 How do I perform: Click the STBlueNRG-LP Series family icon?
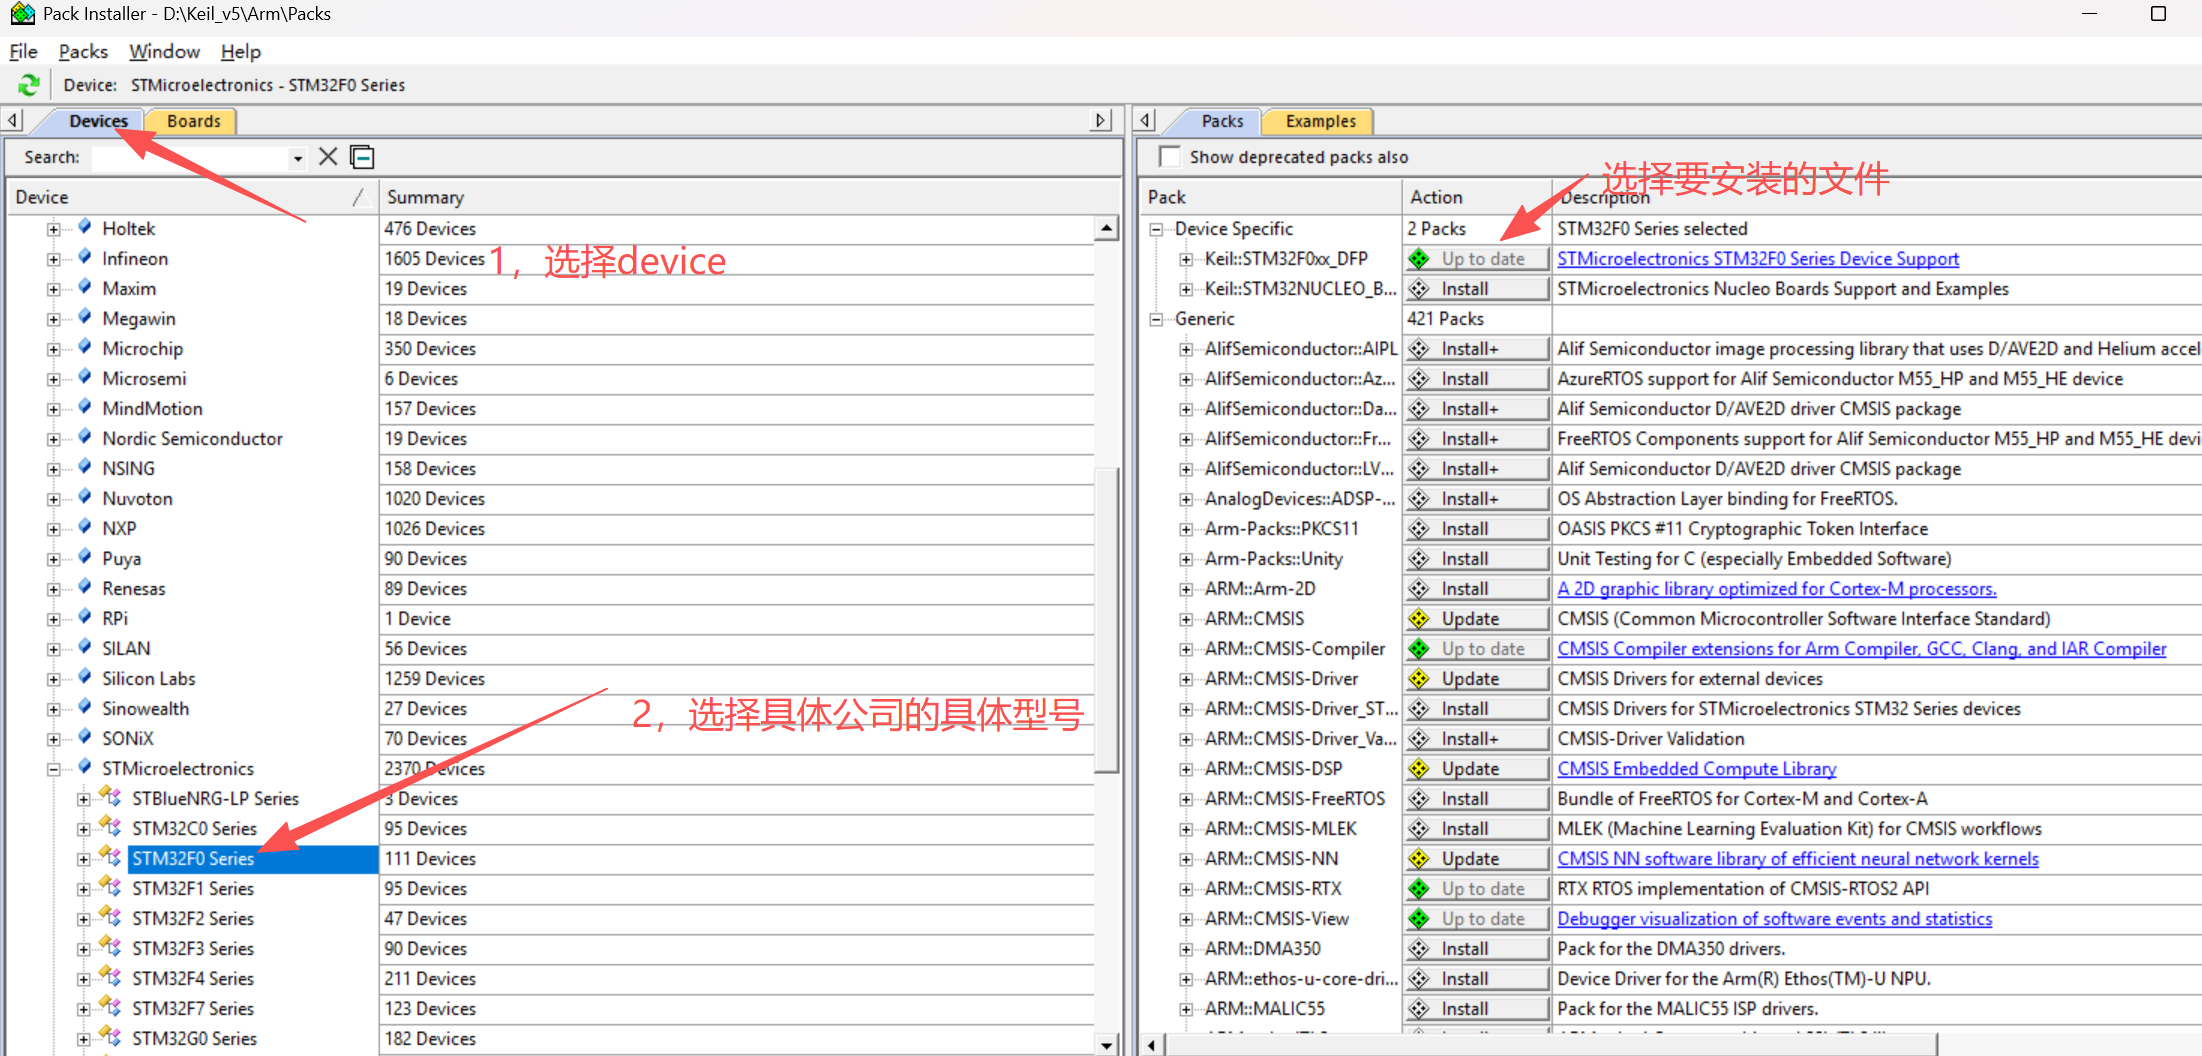click(x=111, y=797)
